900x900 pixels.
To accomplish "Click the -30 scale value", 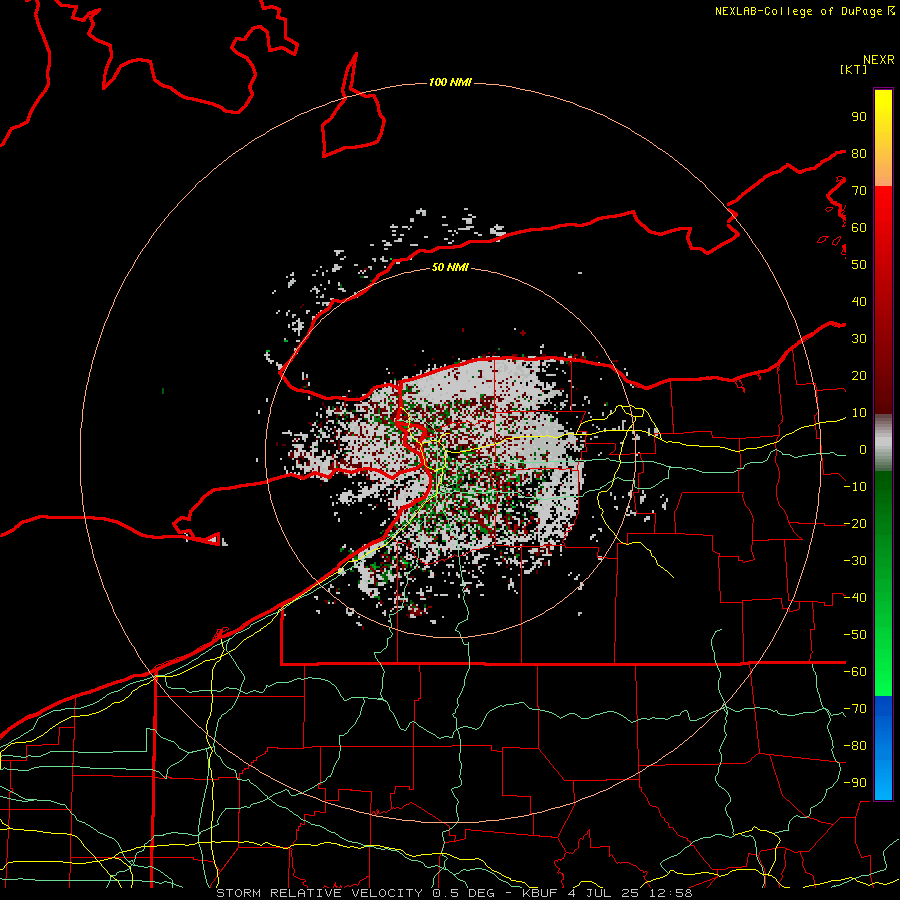I will pos(855,561).
